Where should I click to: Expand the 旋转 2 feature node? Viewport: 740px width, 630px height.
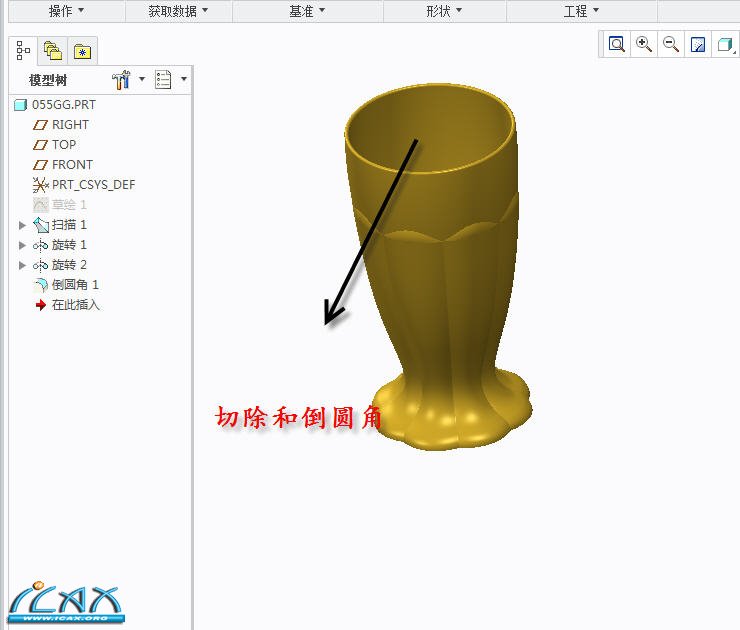pyautogui.click(x=22, y=265)
